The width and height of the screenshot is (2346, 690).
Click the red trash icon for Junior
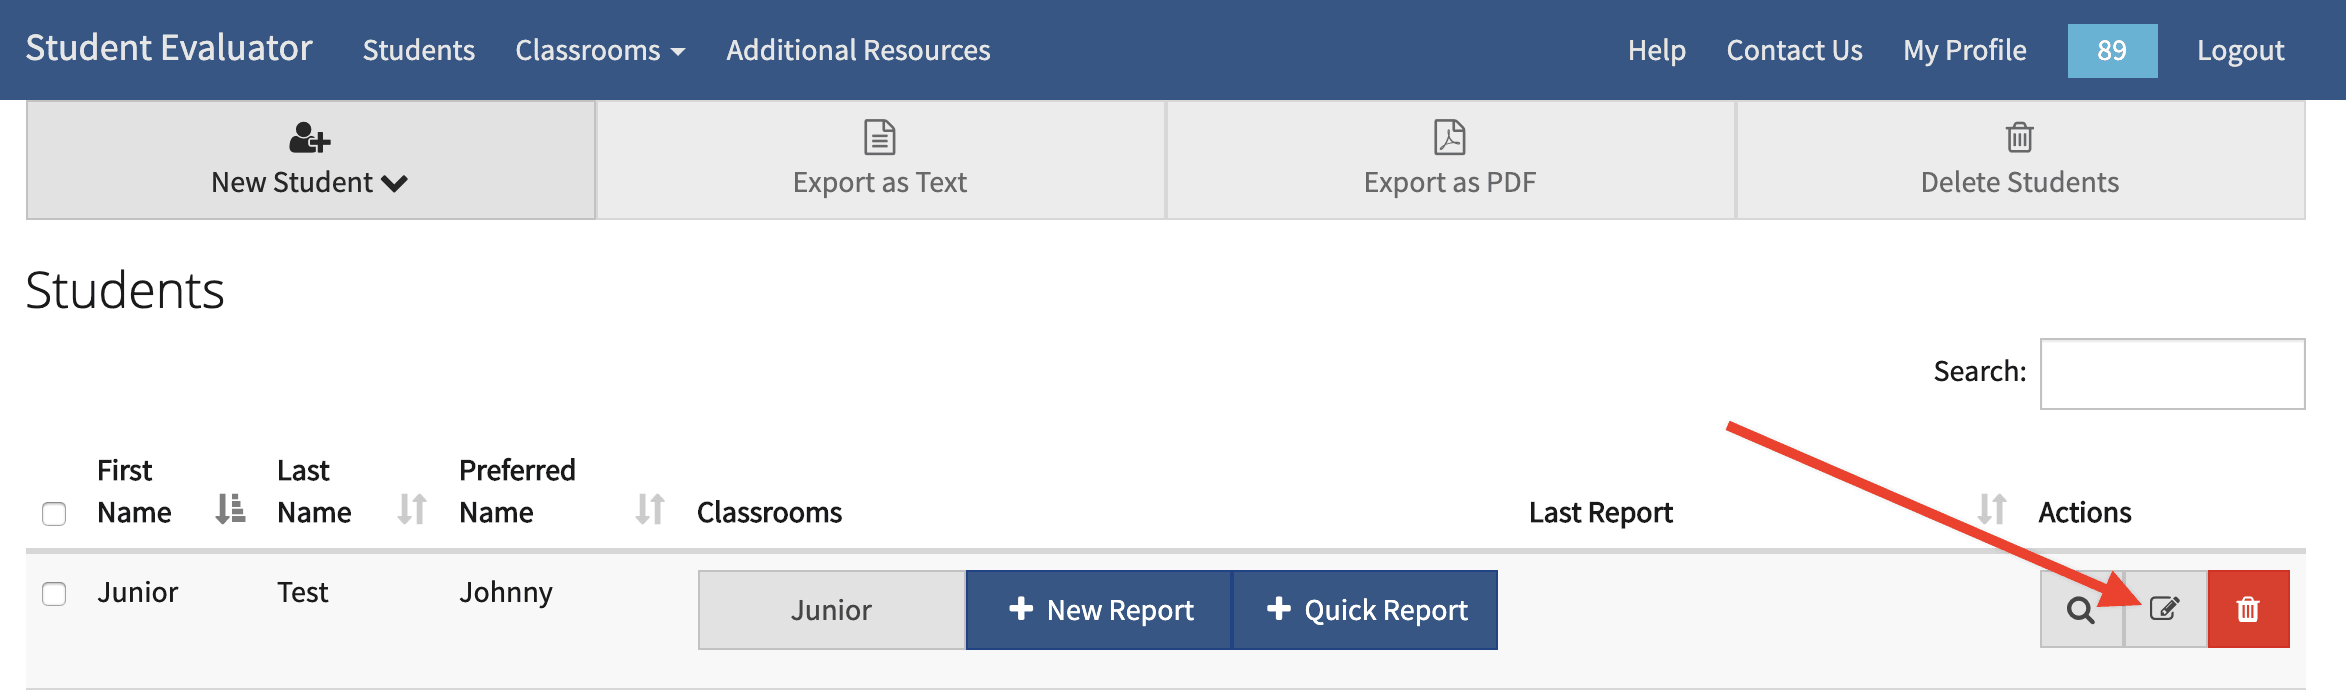[2248, 609]
